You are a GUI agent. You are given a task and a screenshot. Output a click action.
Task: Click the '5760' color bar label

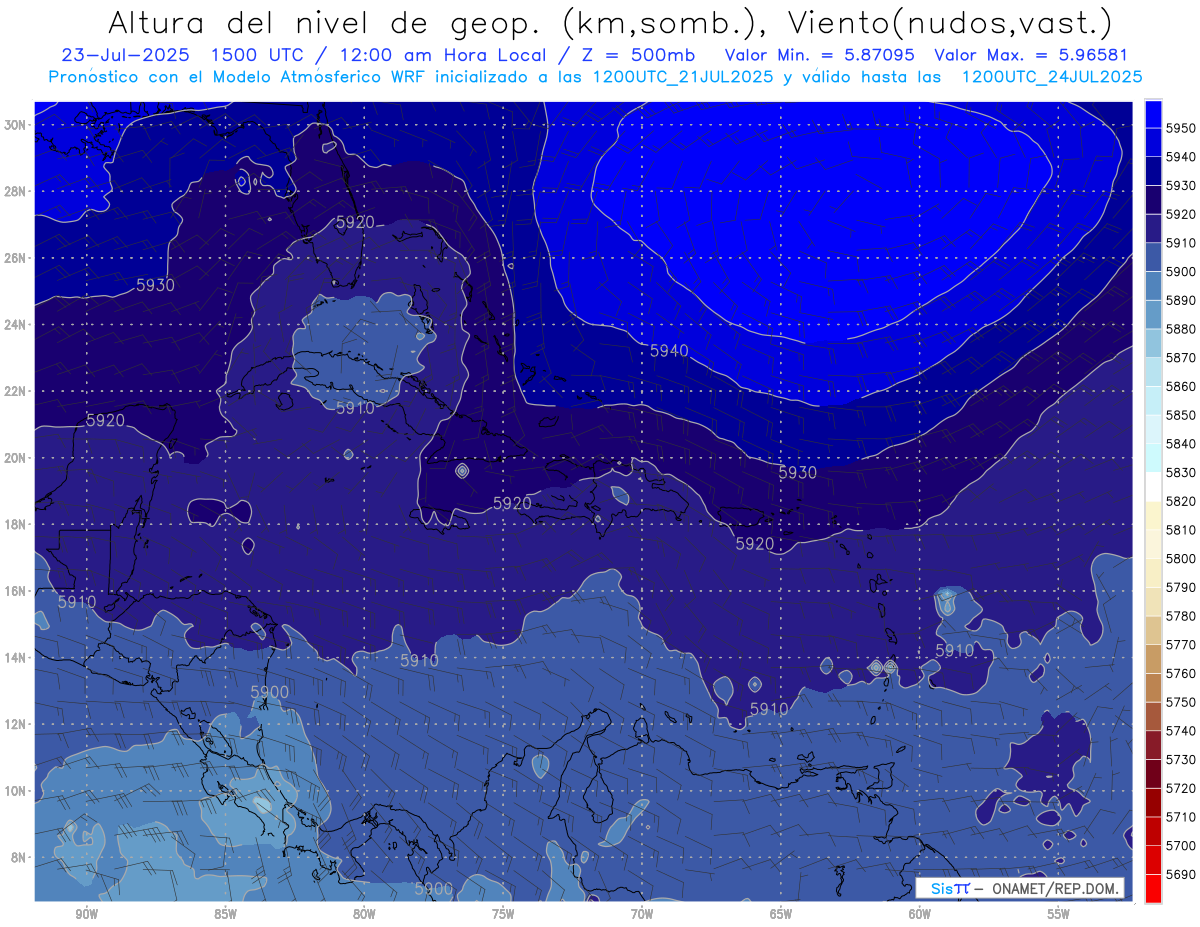[x=1181, y=673]
